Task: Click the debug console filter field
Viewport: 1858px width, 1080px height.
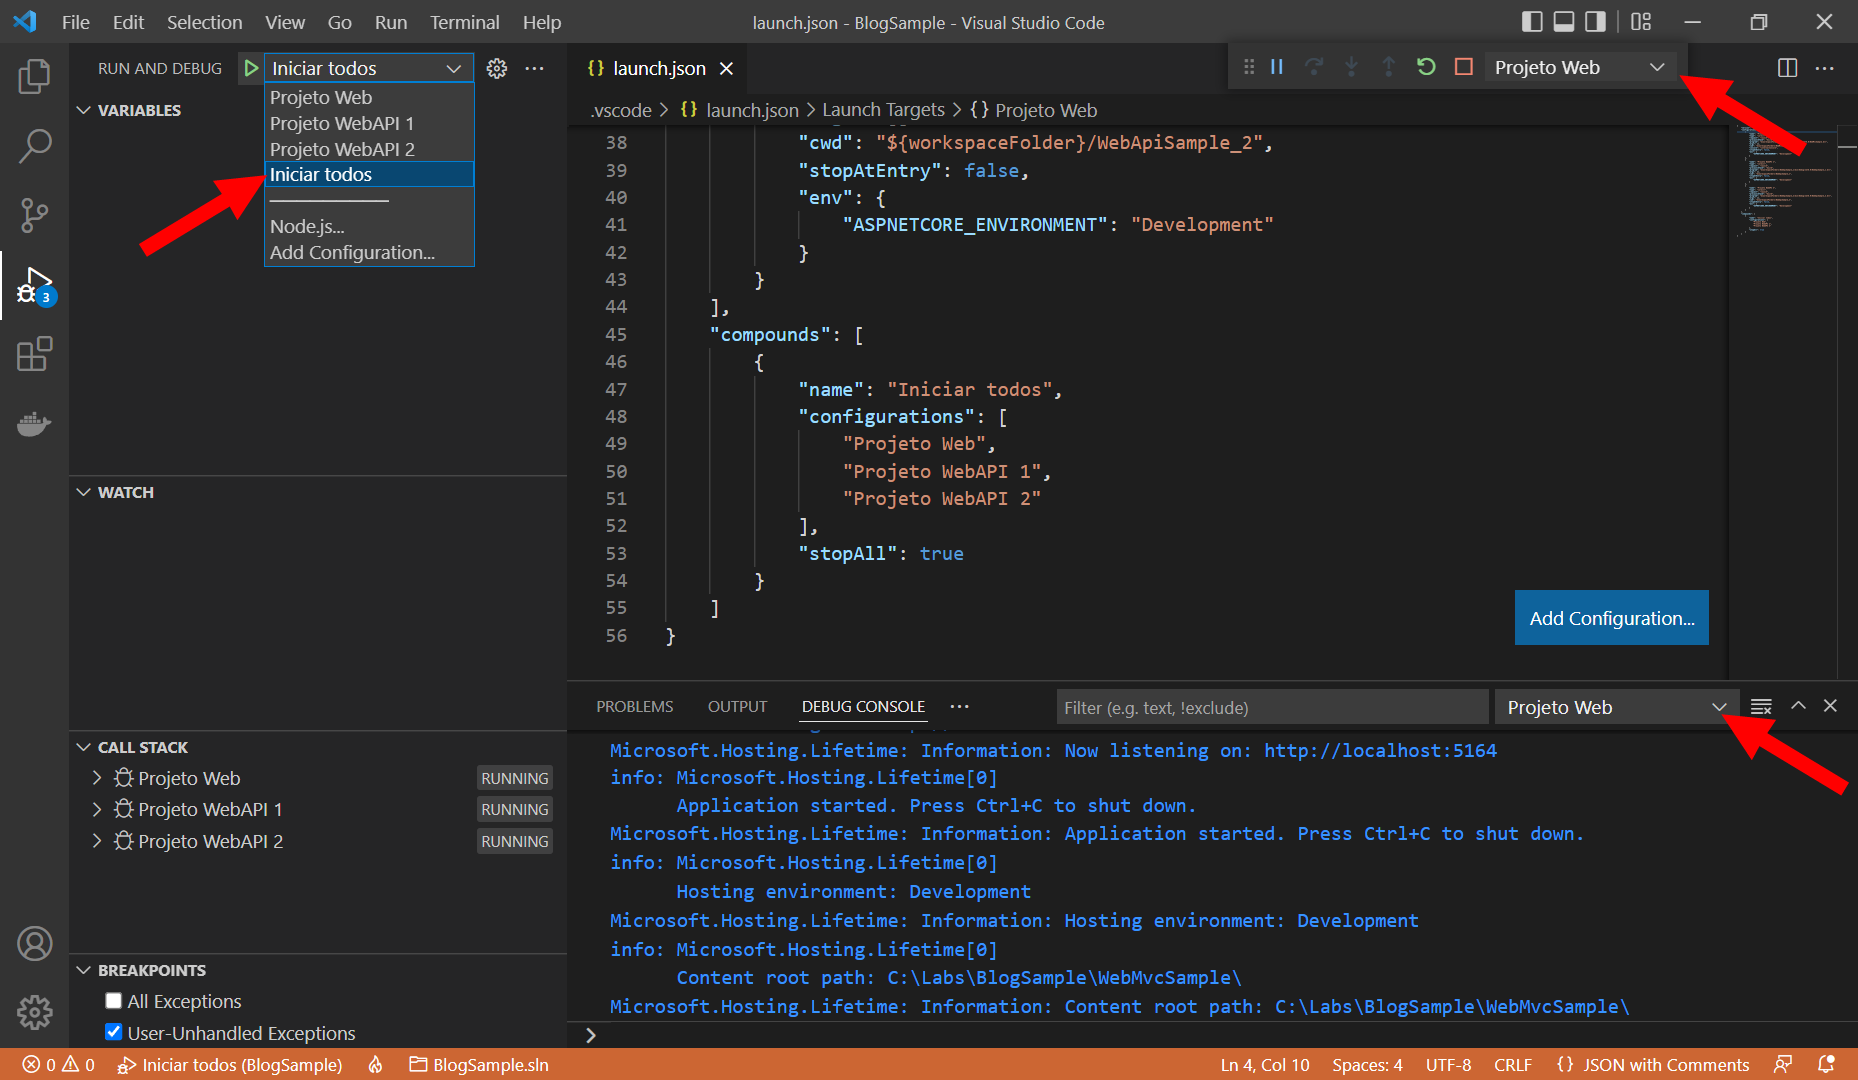Action: click(x=1271, y=707)
